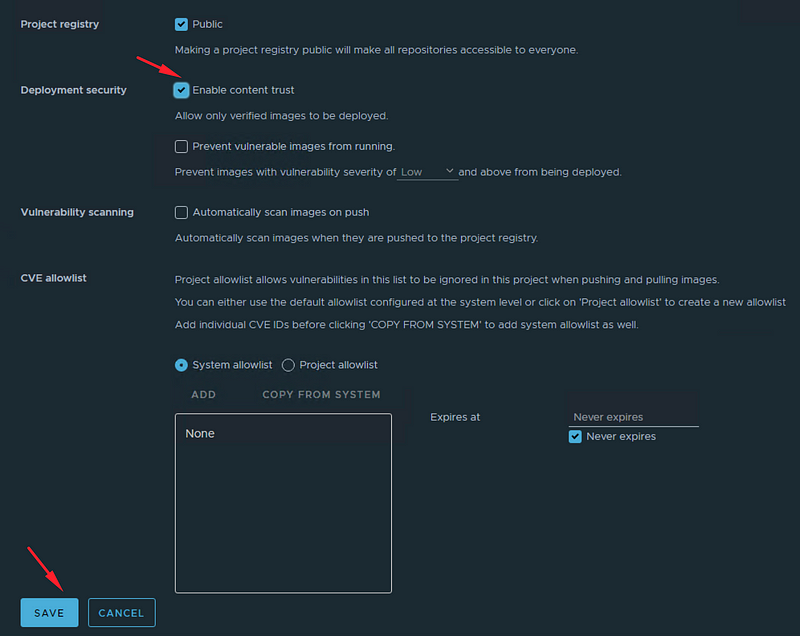Image resolution: width=800 pixels, height=636 pixels.
Task: Click the chevron arrow of severity selector
Action: tap(449, 171)
